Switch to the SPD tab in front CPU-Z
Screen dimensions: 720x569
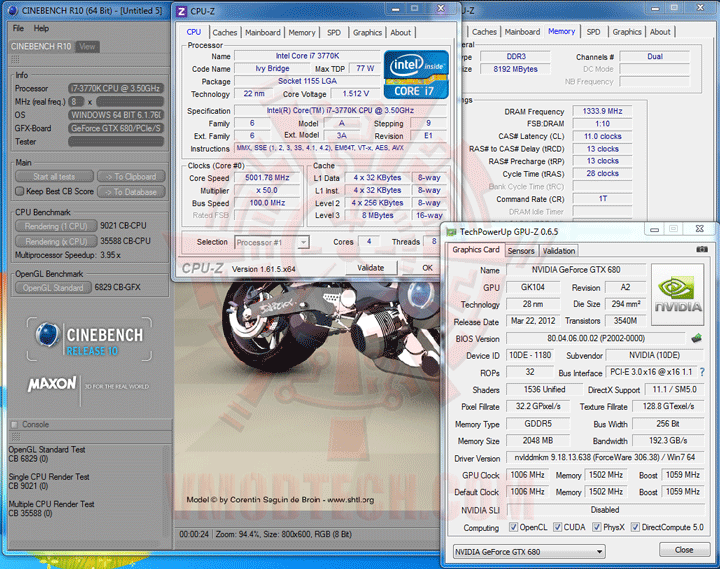pos(334,33)
